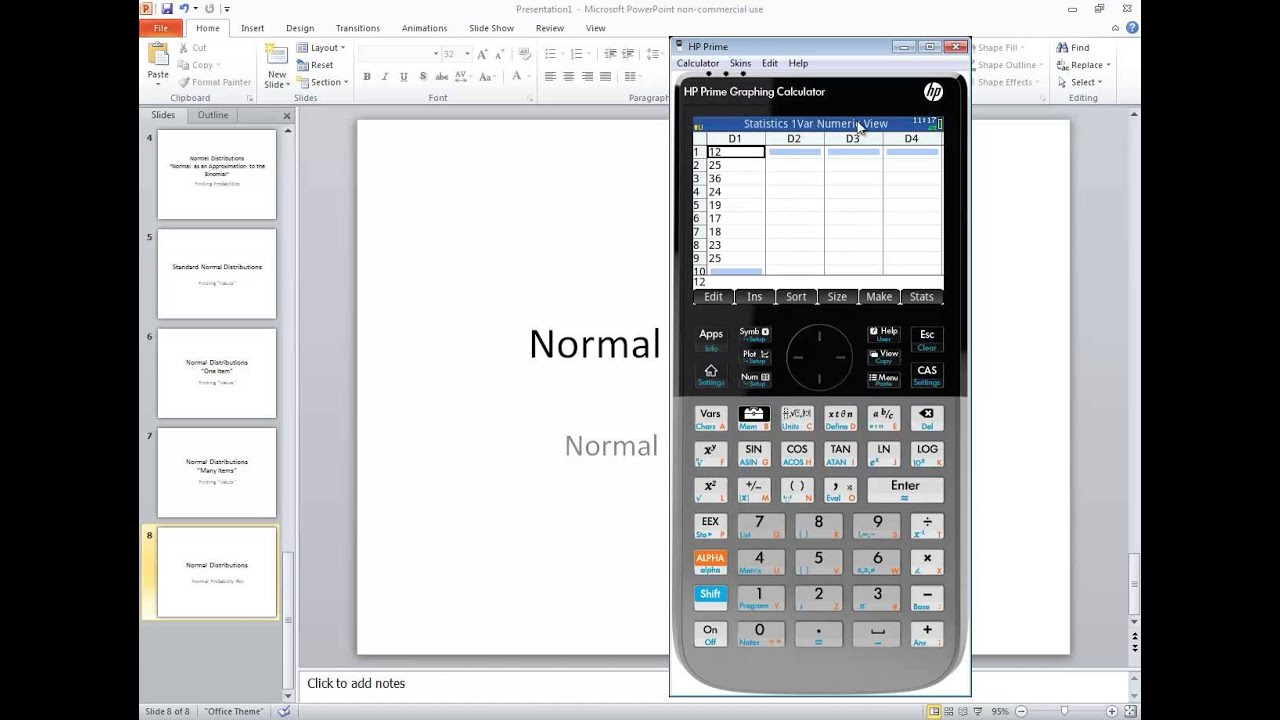1280x720 pixels.
Task: Click Fit slide to window icon
Action: pyautogui.click(x=1129, y=711)
